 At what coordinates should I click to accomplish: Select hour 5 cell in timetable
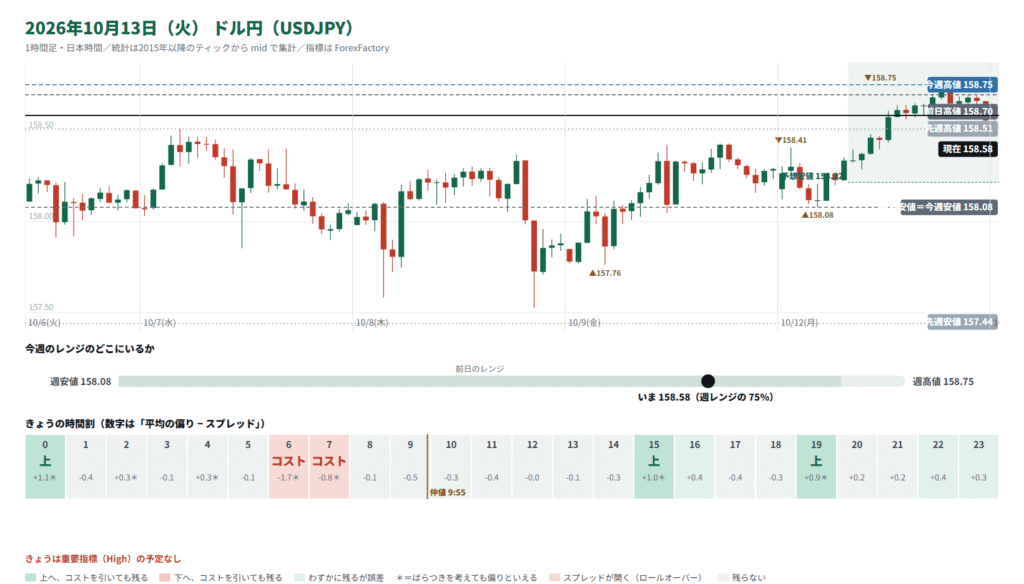(x=248, y=466)
